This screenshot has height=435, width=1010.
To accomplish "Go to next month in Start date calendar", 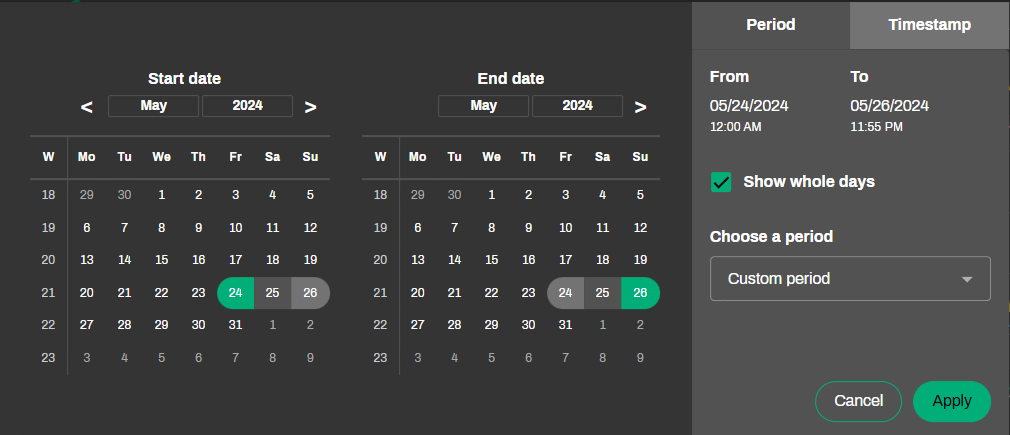I will coord(311,107).
